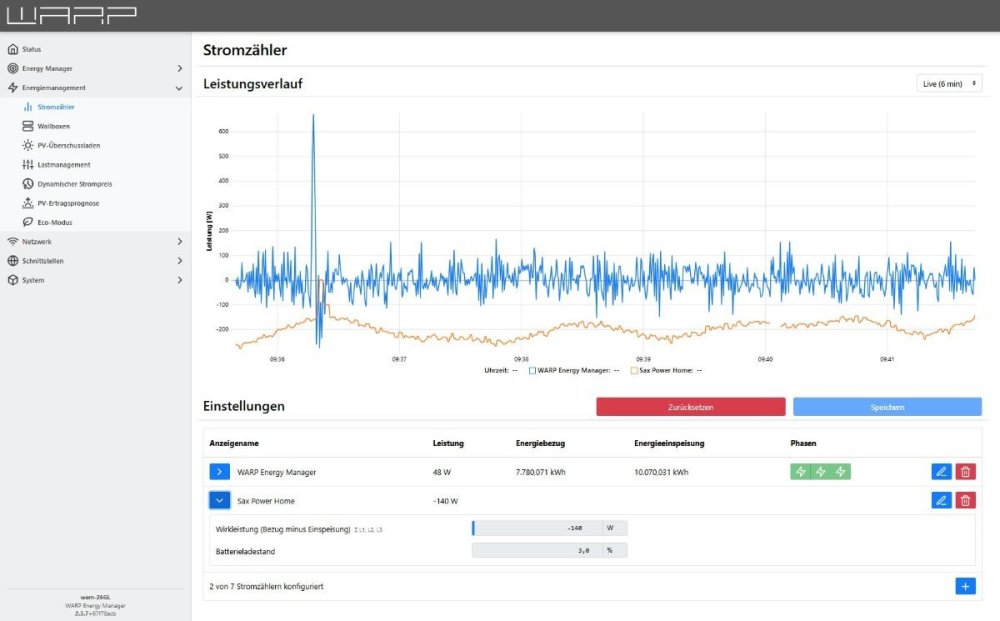Click the trash delete icon for WARP Energy Manager
Image resolution: width=1000 pixels, height=621 pixels.
[965, 472]
